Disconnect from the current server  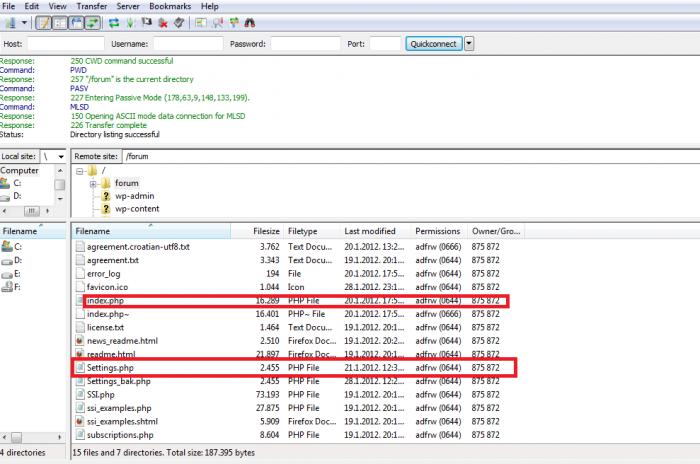[x=163, y=23]
